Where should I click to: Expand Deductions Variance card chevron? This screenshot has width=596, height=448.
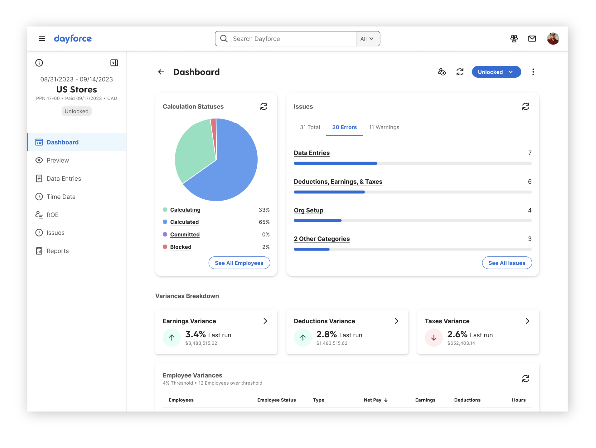click(x=396, y=321)
